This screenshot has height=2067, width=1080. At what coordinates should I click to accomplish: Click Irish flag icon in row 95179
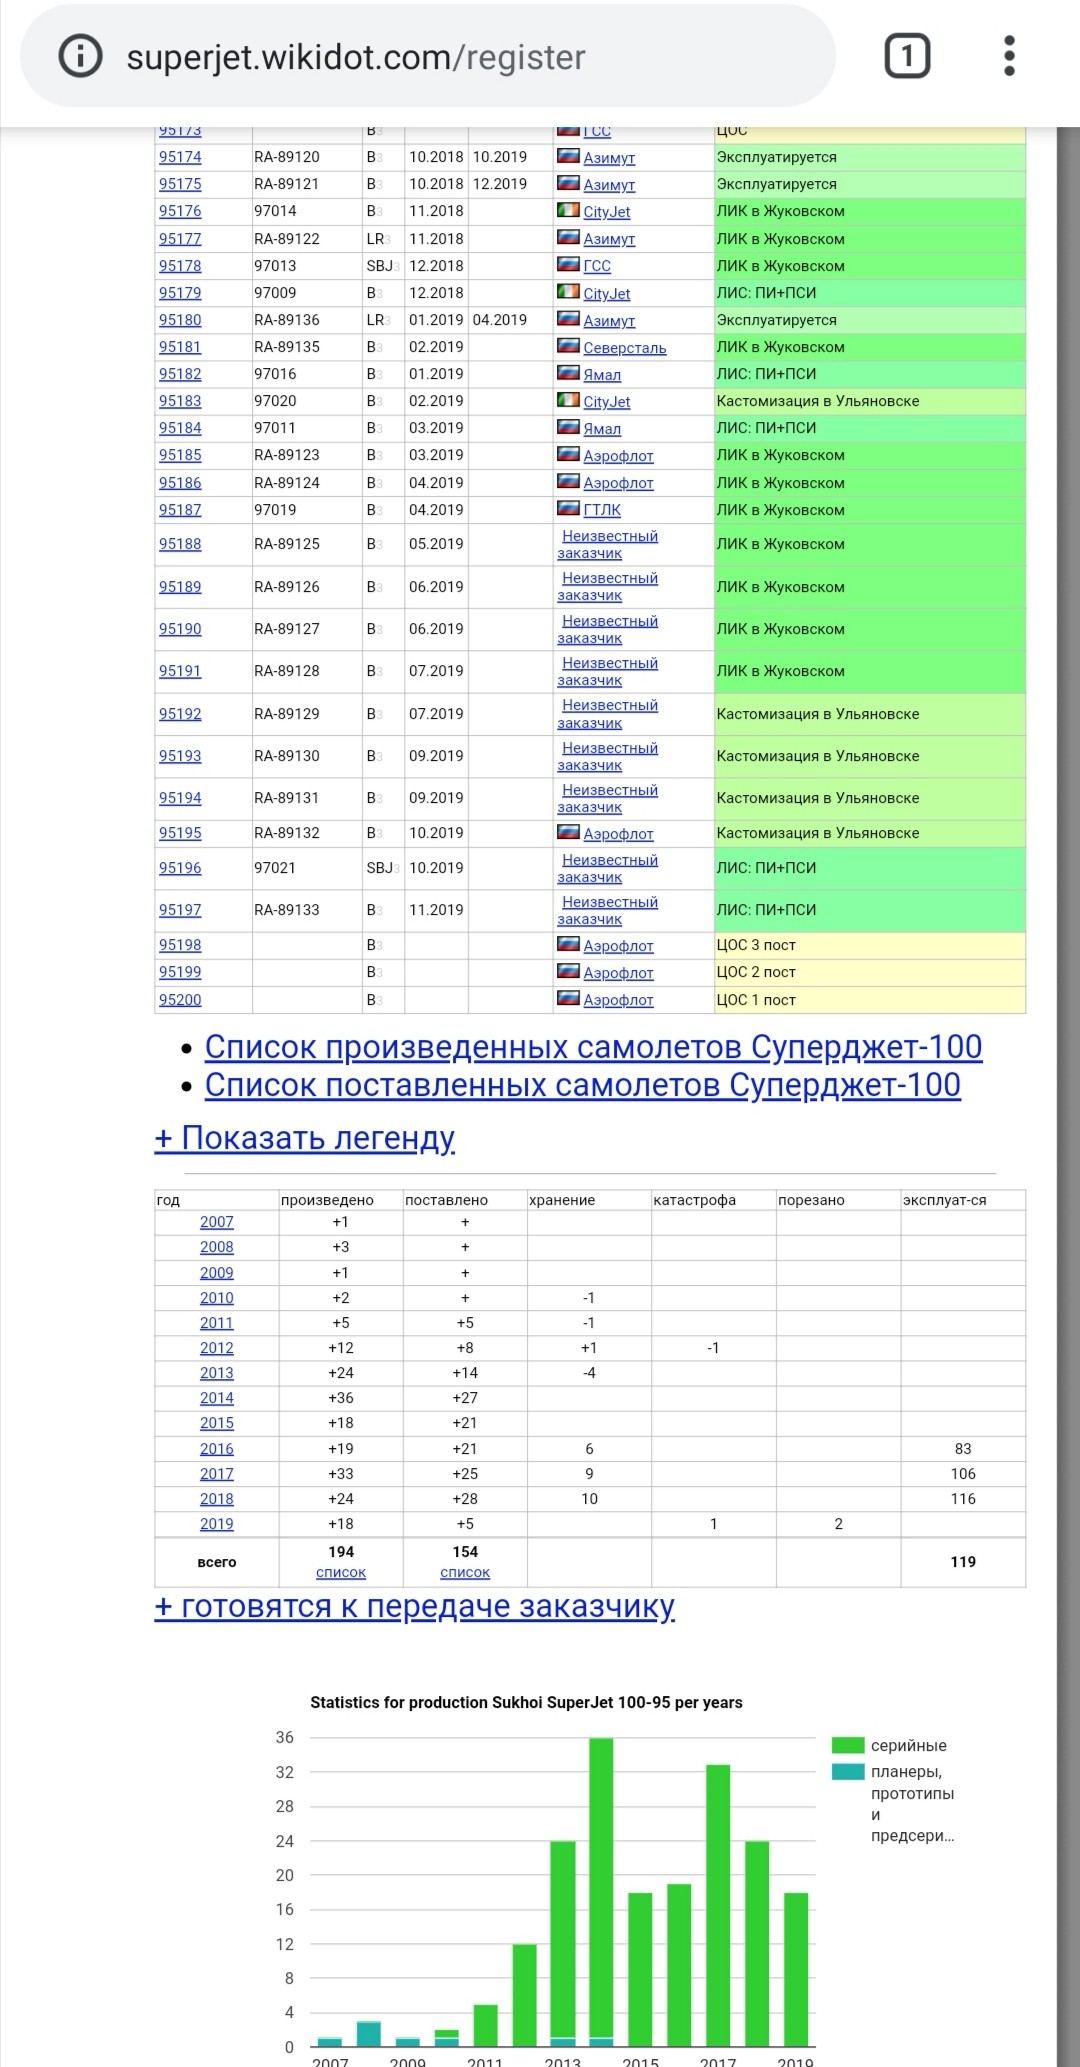[568, 292]
